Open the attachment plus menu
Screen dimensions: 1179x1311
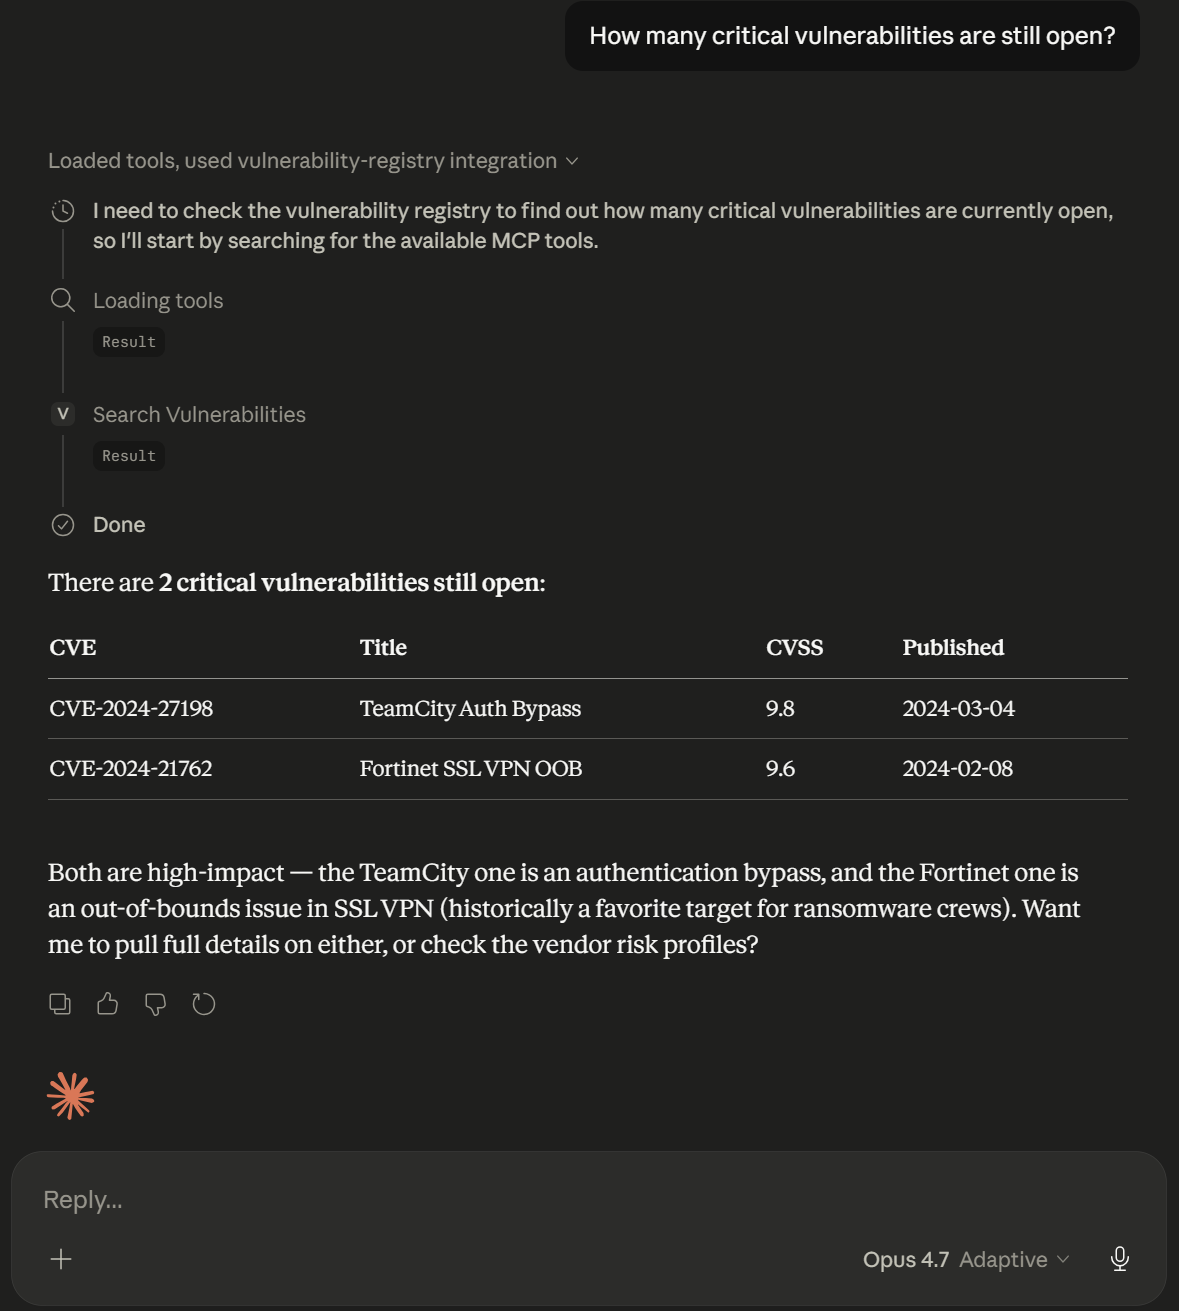click(61, 1259)
